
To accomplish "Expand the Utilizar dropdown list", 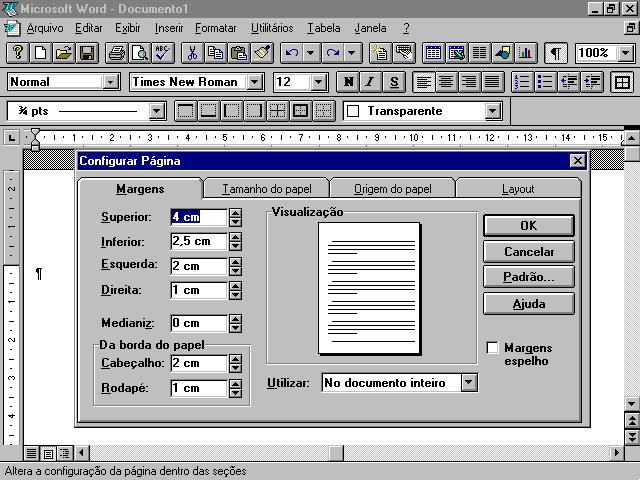I will (469, 383).
